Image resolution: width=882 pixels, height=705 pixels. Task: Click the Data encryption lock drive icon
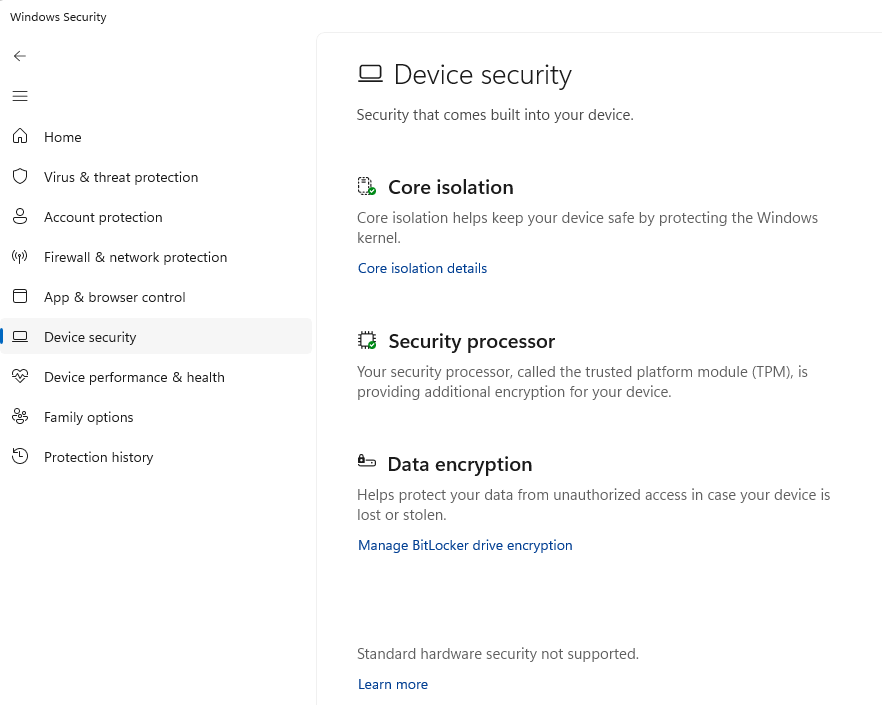click(x=367, y=462)
